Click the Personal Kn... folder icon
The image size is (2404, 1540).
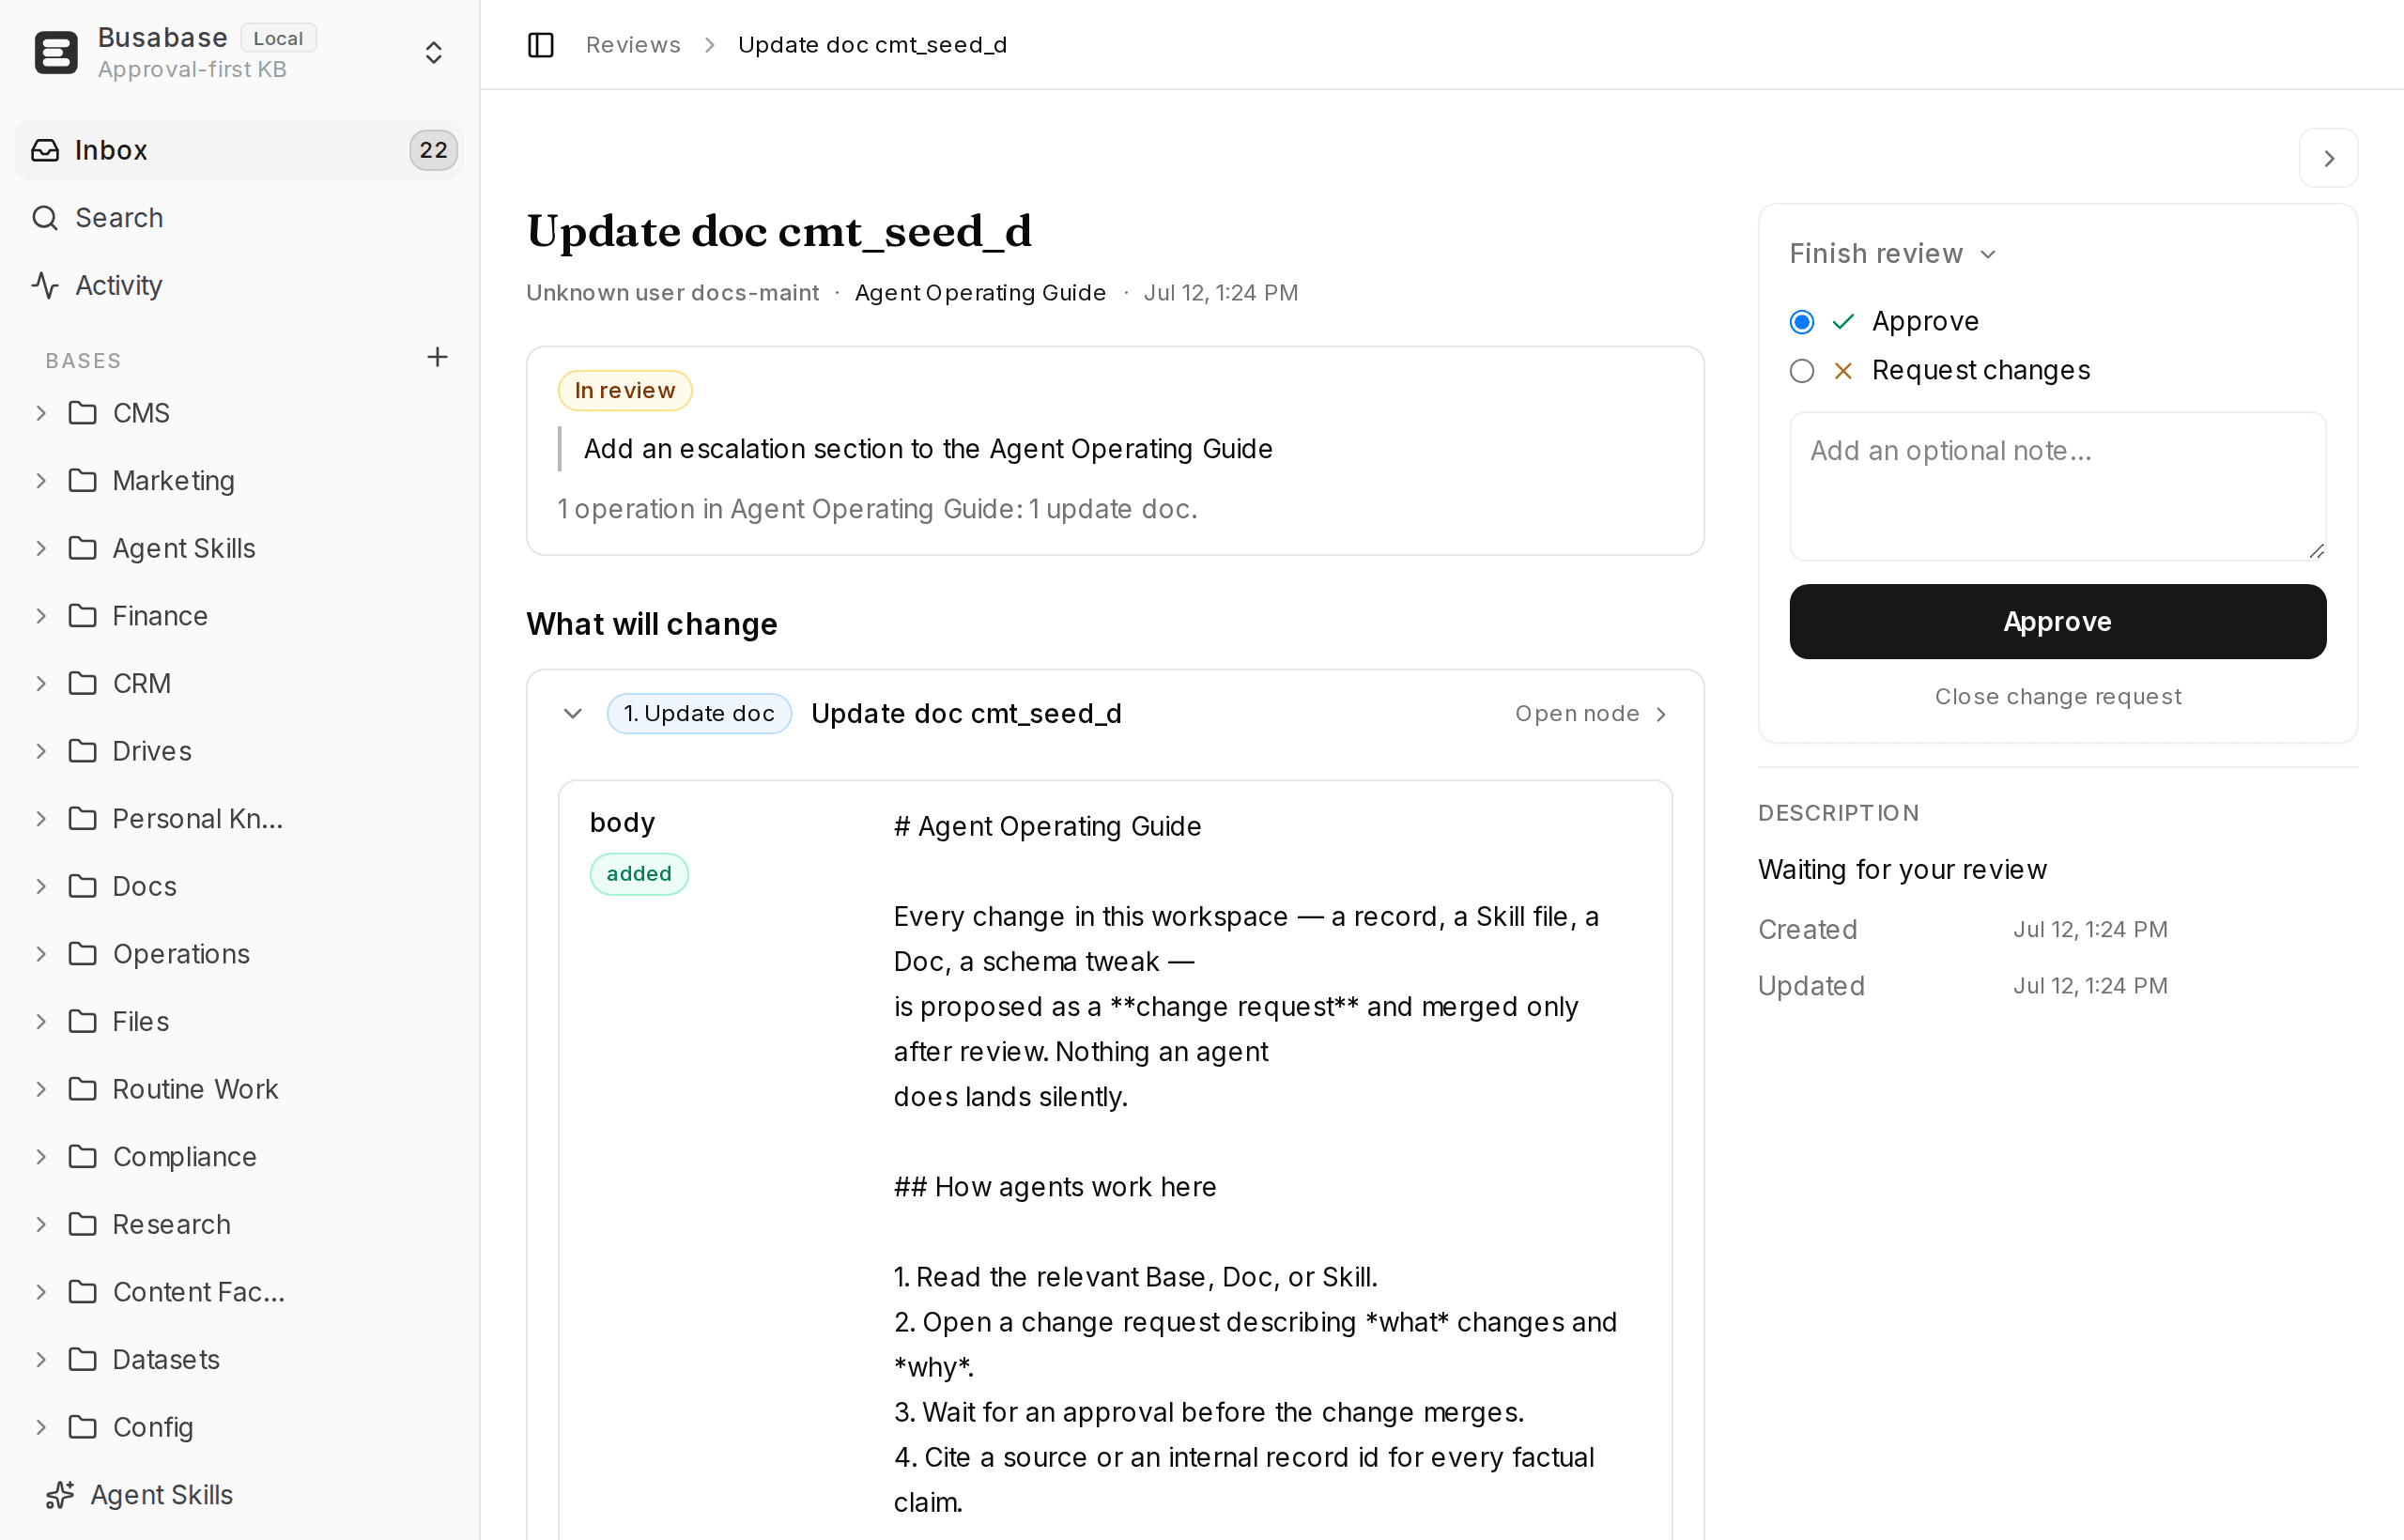click(x=82, y=819)
